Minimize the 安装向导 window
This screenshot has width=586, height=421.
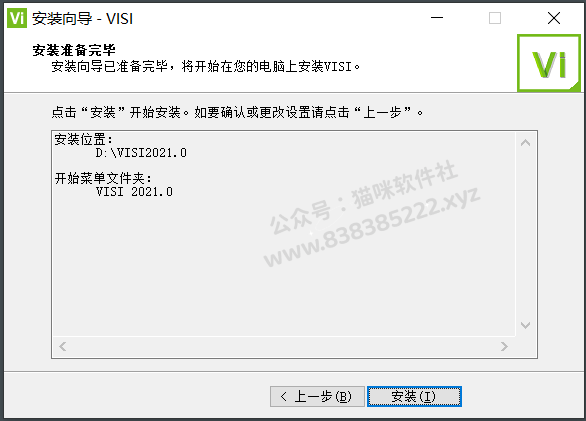pos(437,18)
